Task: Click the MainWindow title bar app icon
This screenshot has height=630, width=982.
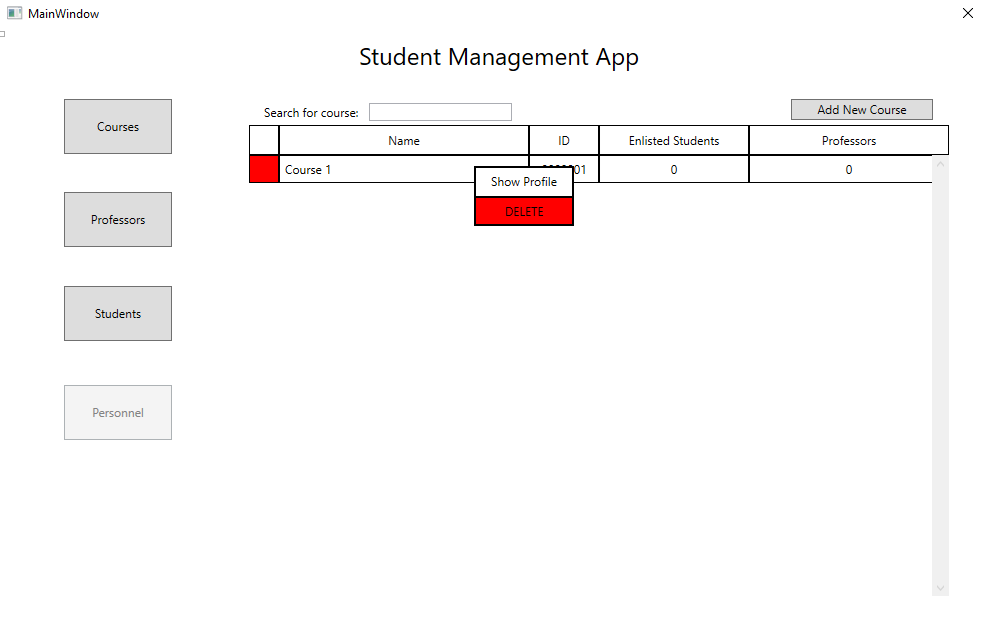Action: pyautogui.click(x=14, y=14)
